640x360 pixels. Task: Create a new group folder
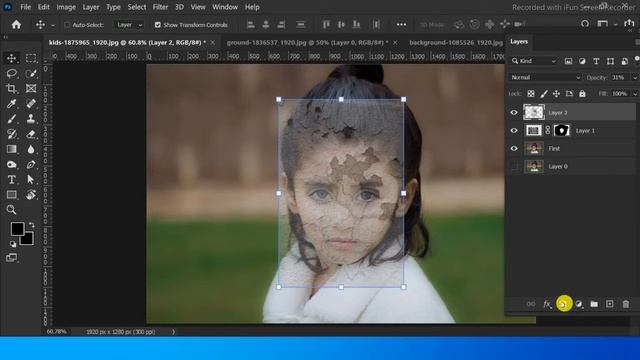coord(594,304)
